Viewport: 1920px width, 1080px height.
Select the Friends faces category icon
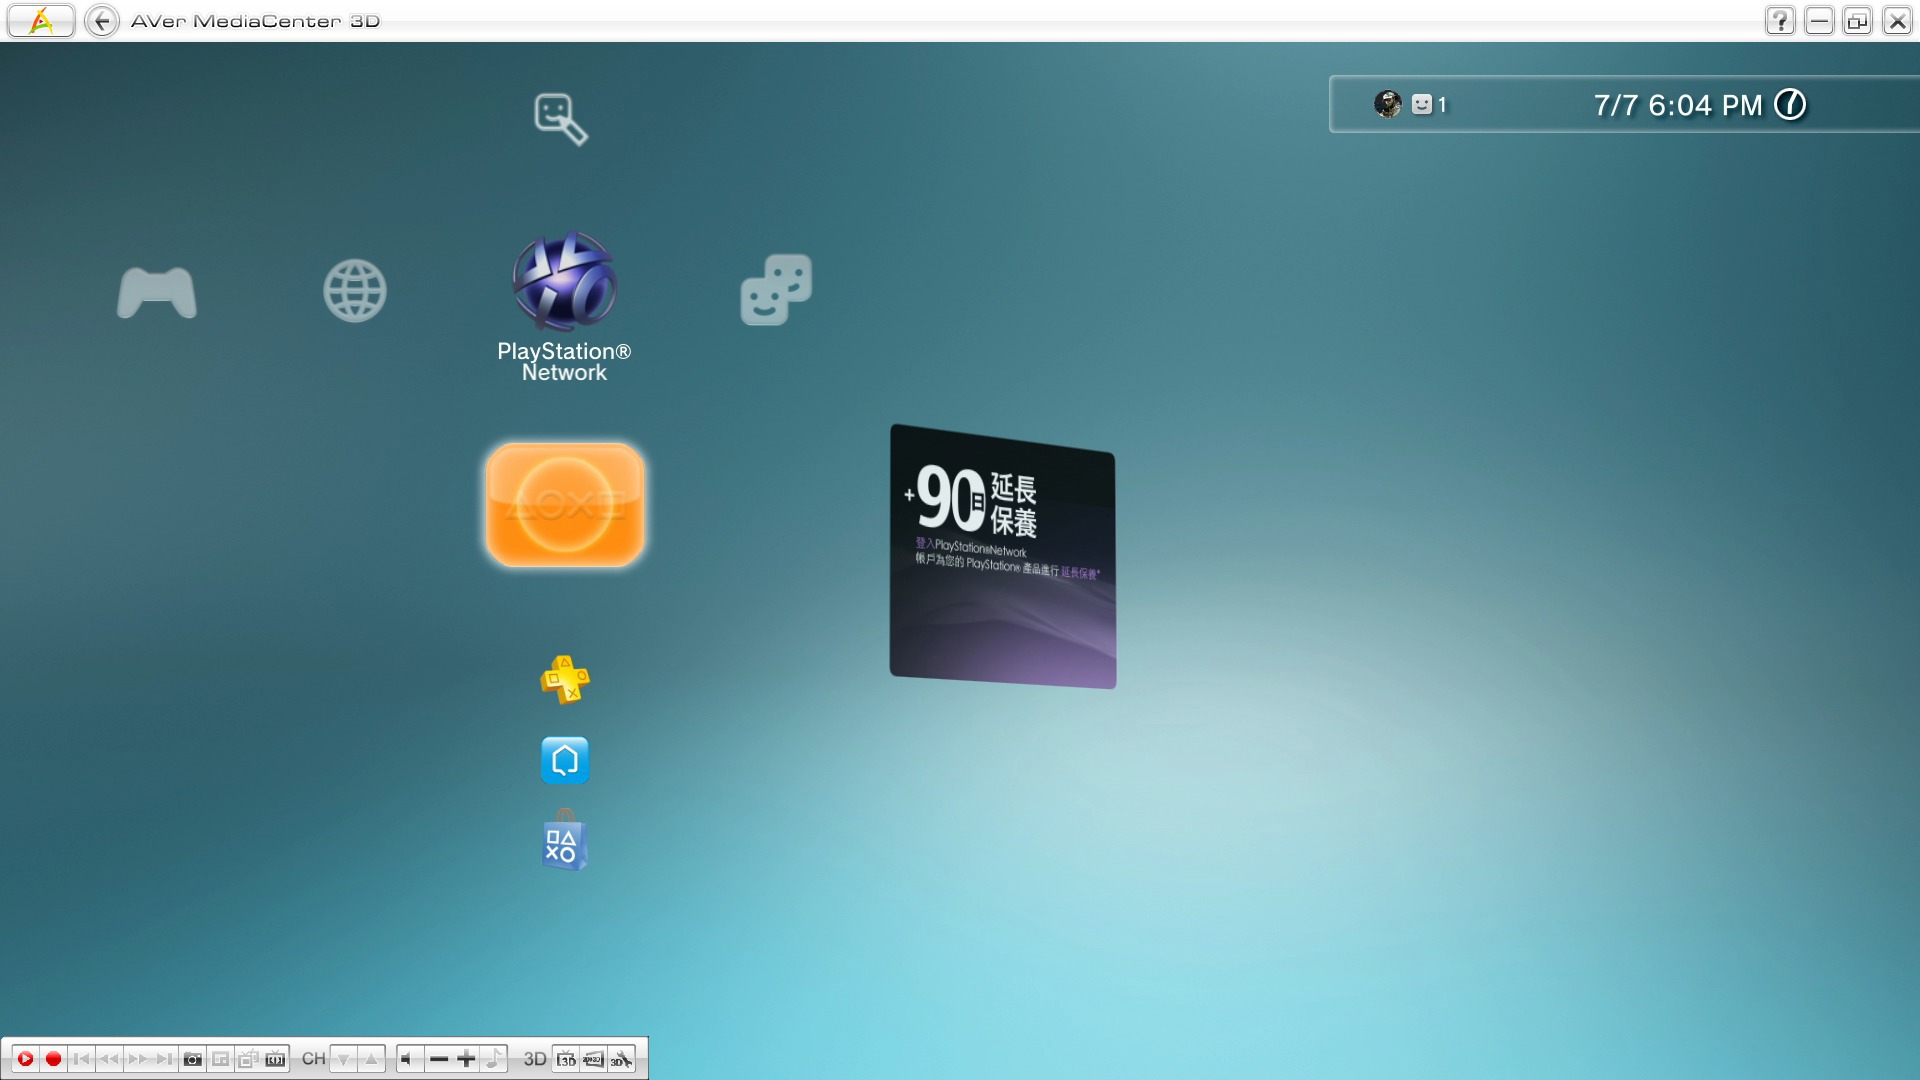(x=776, y=289)
